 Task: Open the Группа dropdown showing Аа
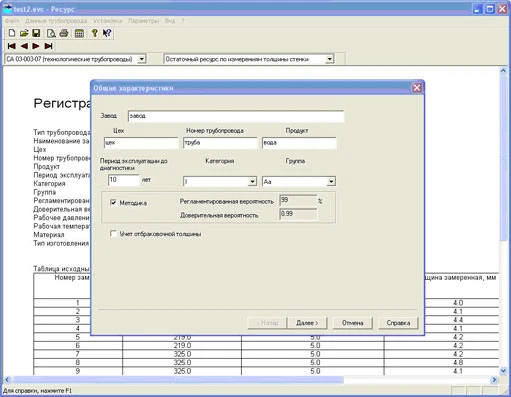pos(331,181)
